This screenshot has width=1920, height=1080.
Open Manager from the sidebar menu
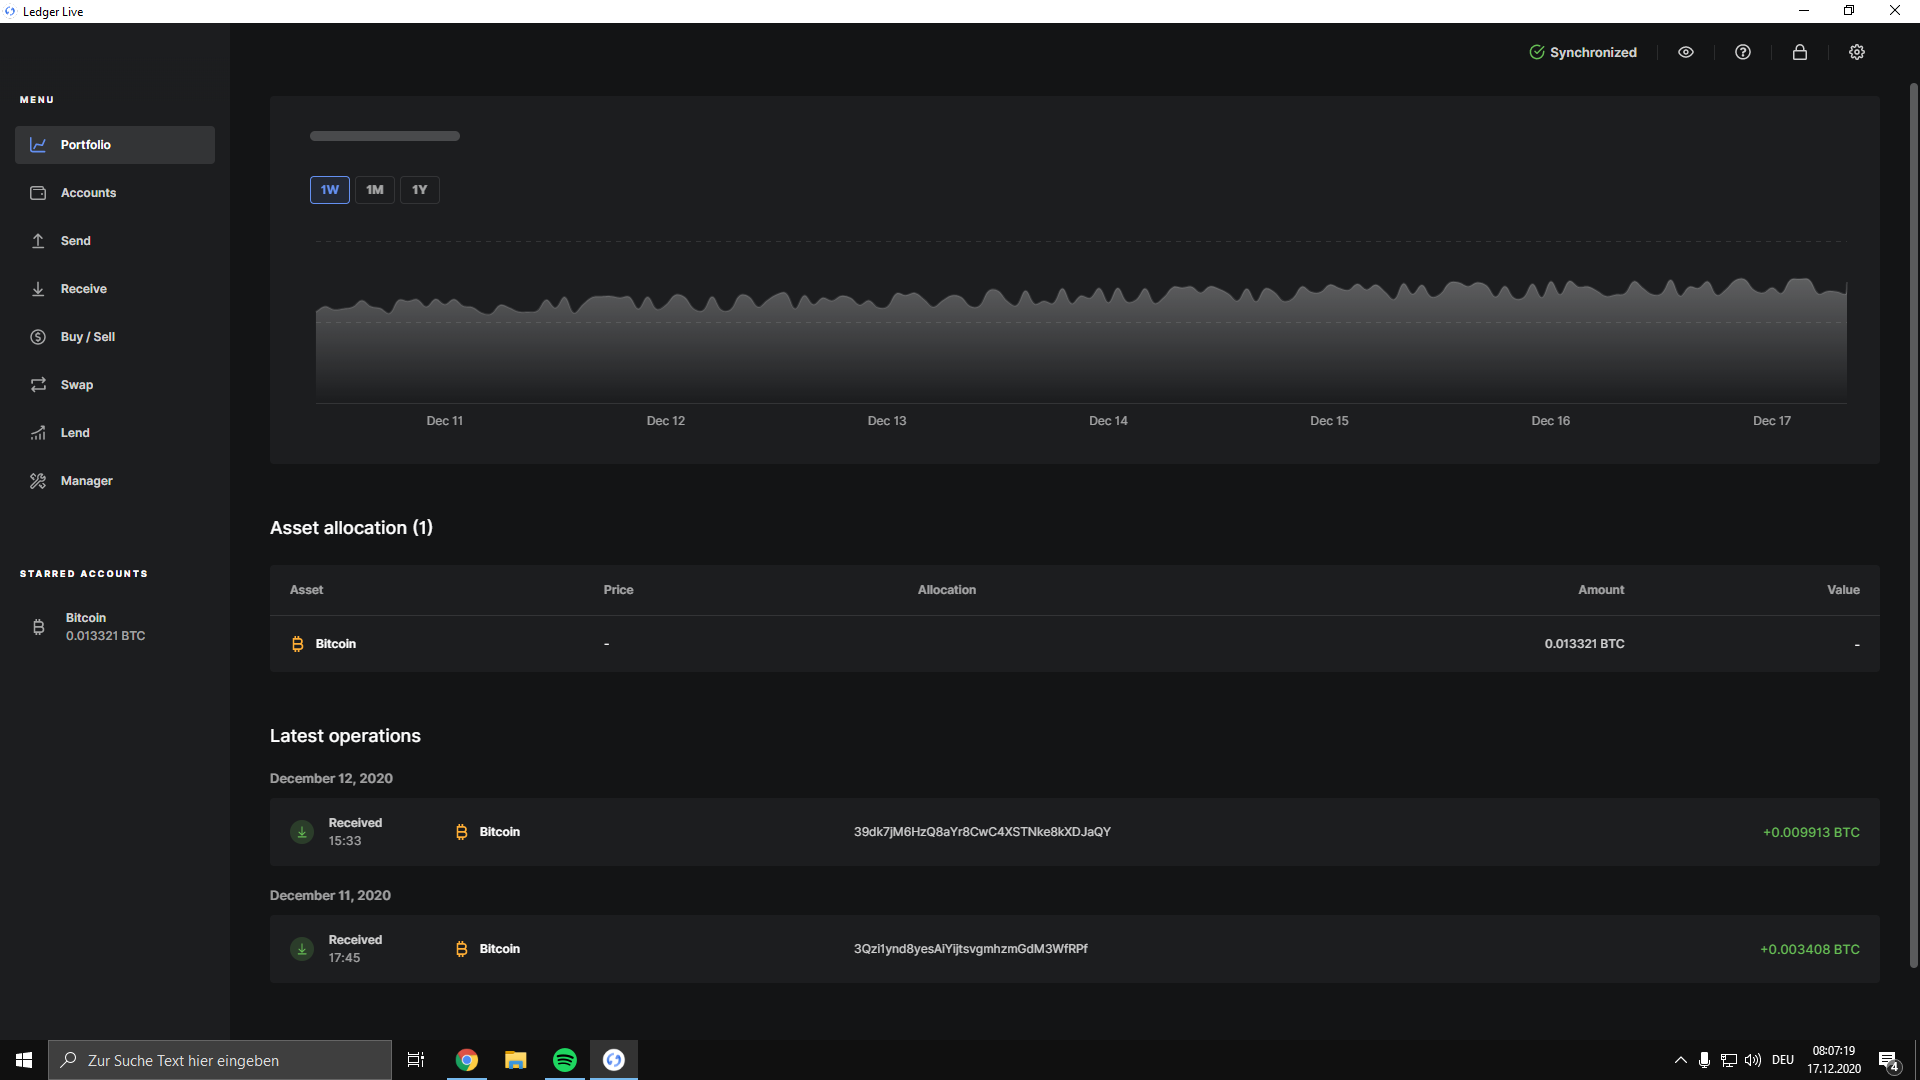[x=86, y=481]
